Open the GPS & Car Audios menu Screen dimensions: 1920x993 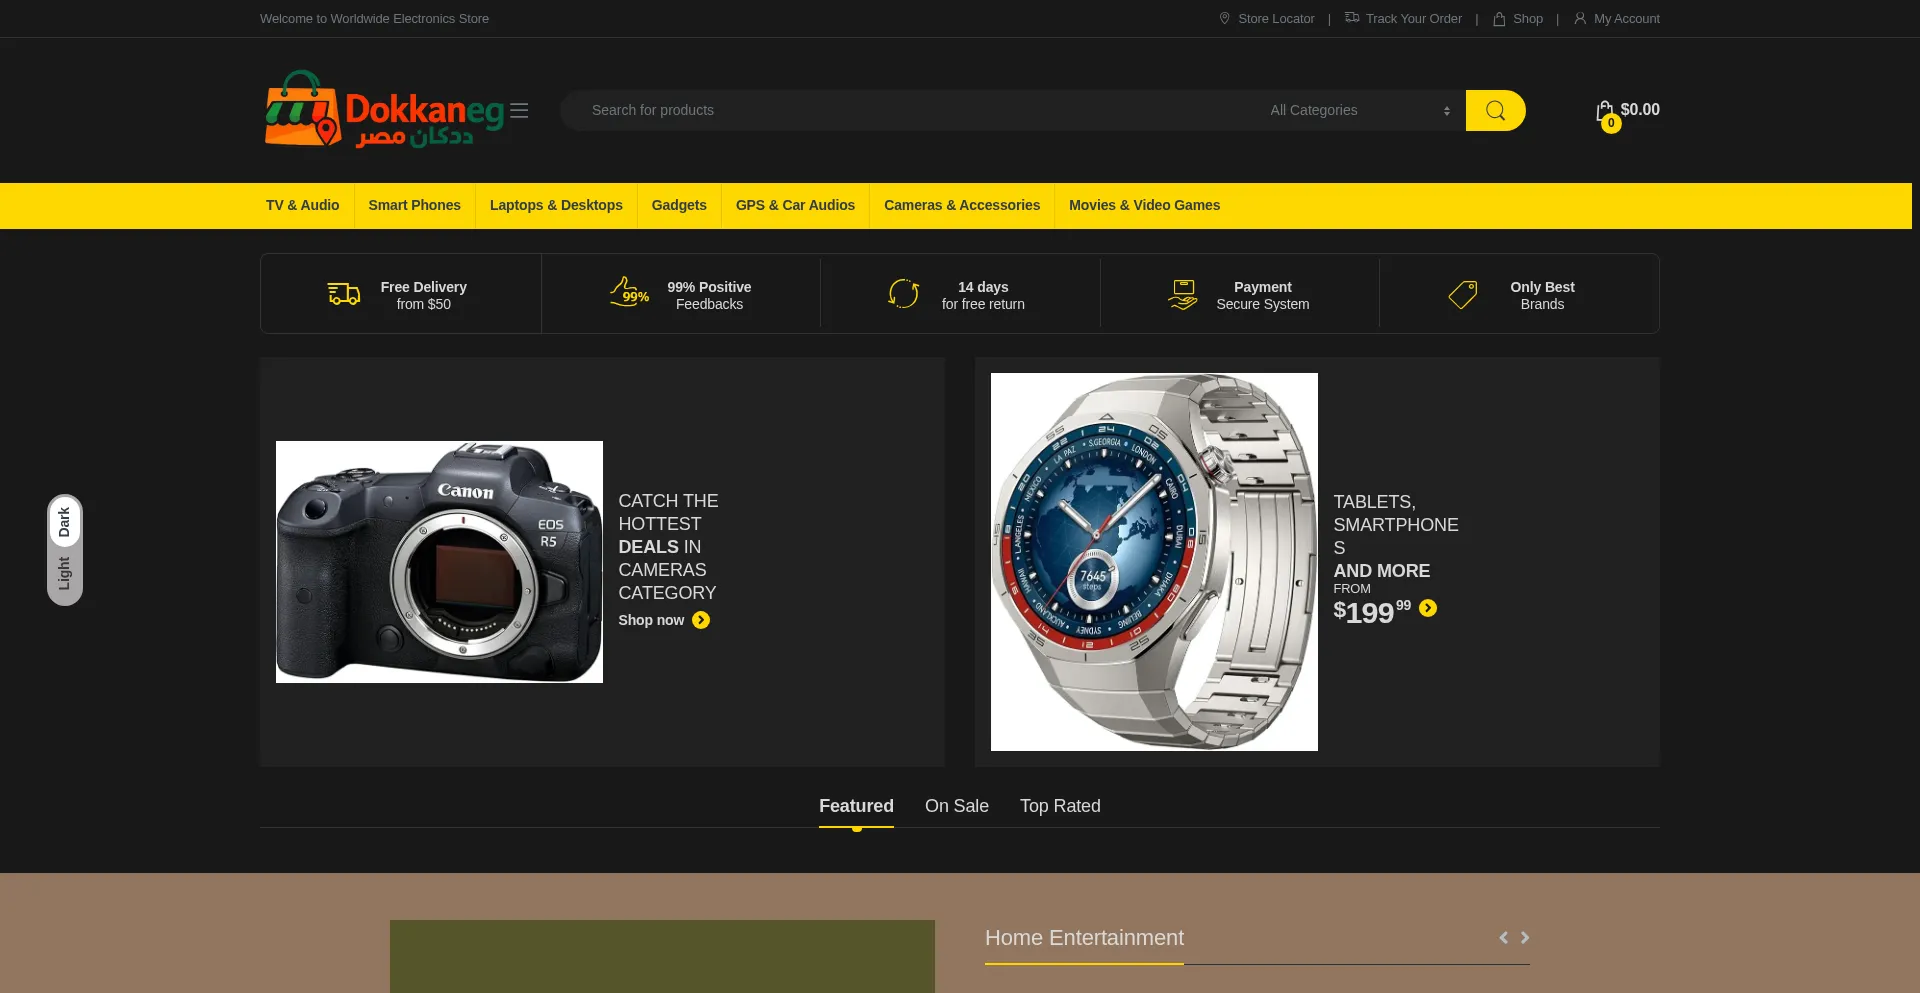point(795,205)
